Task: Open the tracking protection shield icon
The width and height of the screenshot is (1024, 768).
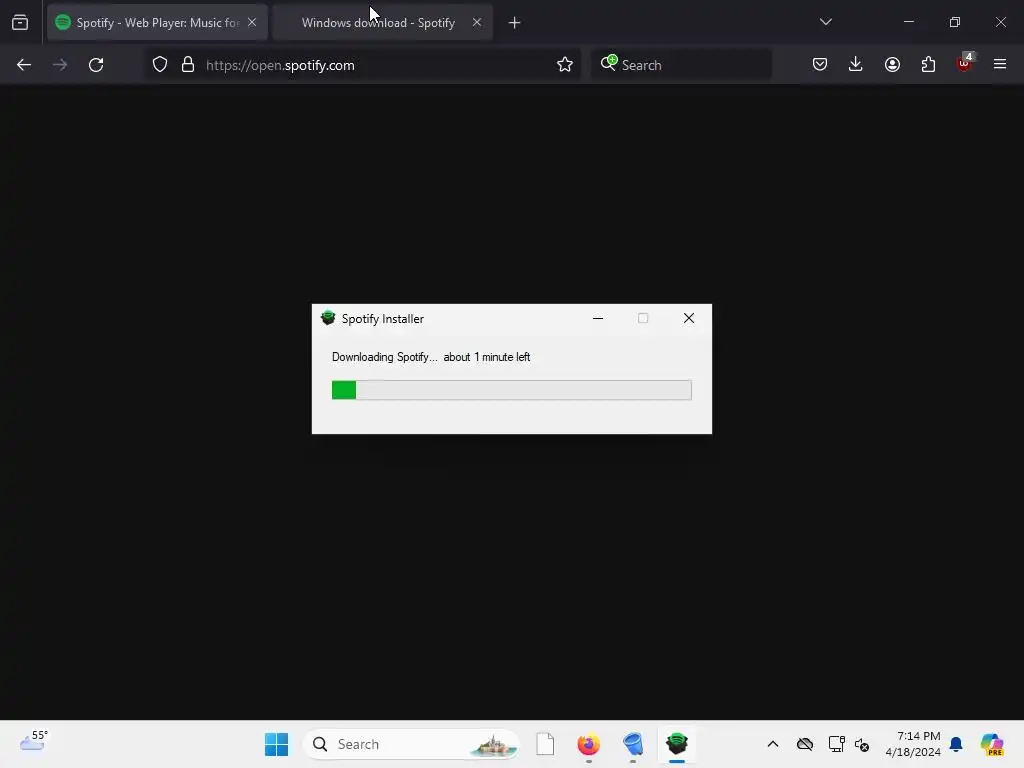Action: (160, 65)
